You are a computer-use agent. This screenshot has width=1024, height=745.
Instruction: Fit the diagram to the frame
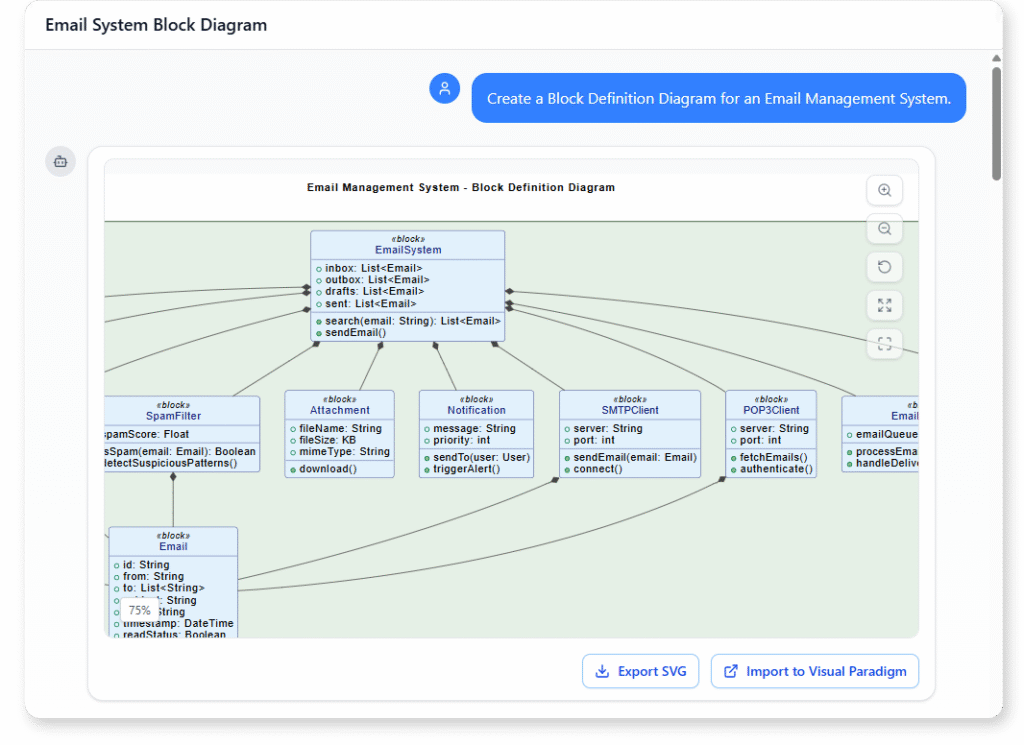click(884, 343)
